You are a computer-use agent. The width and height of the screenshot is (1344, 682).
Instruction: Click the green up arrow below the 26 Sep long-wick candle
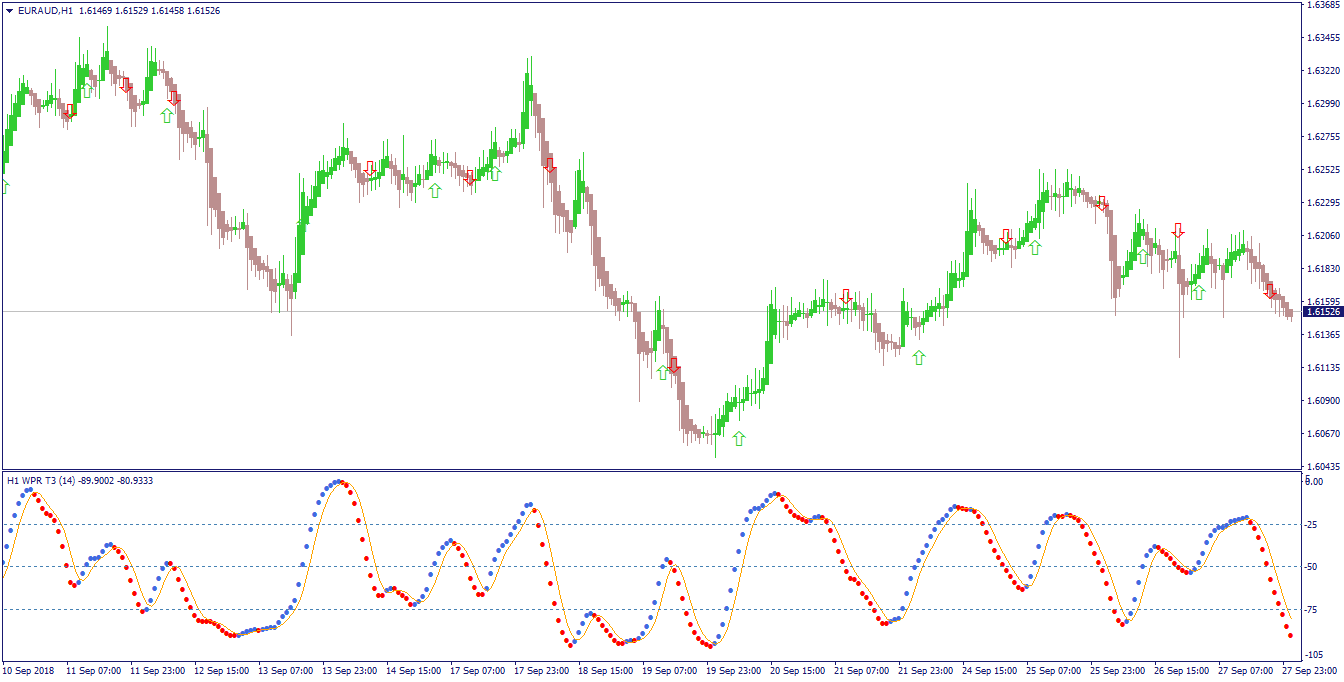click(x=1198, y=292)
